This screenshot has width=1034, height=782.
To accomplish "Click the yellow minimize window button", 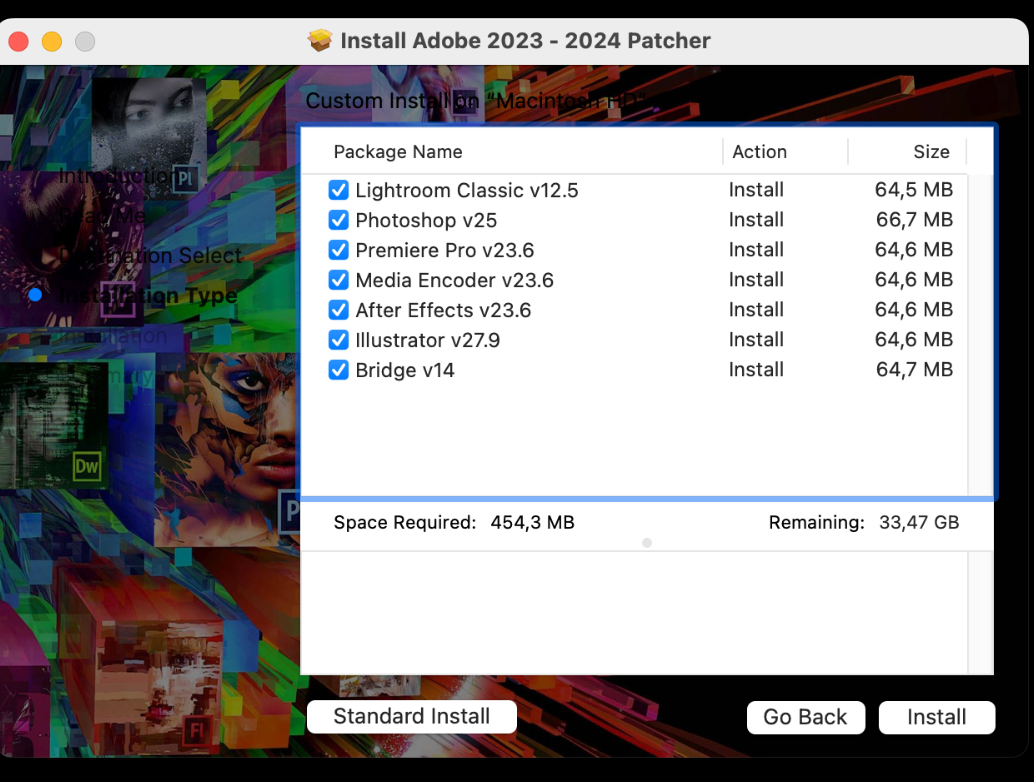I will click(x=52, y=42).
